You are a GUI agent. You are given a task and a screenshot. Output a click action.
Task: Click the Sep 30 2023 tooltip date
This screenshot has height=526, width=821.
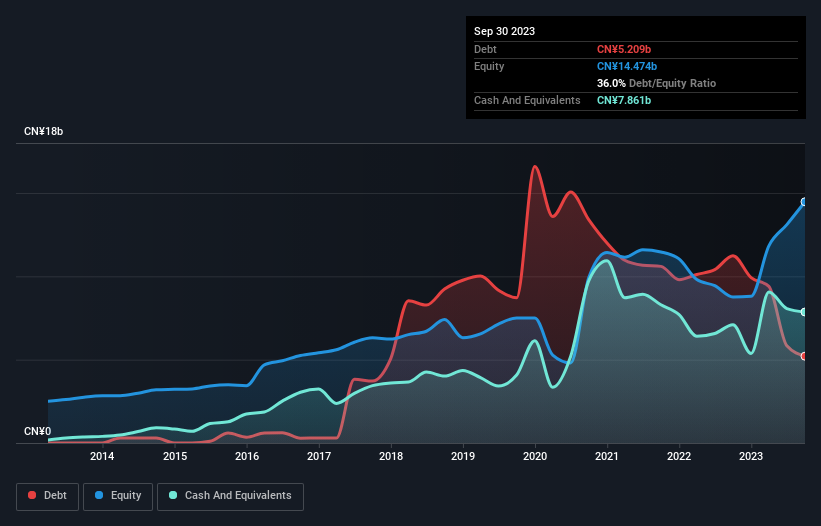click(x=504, y=31)
